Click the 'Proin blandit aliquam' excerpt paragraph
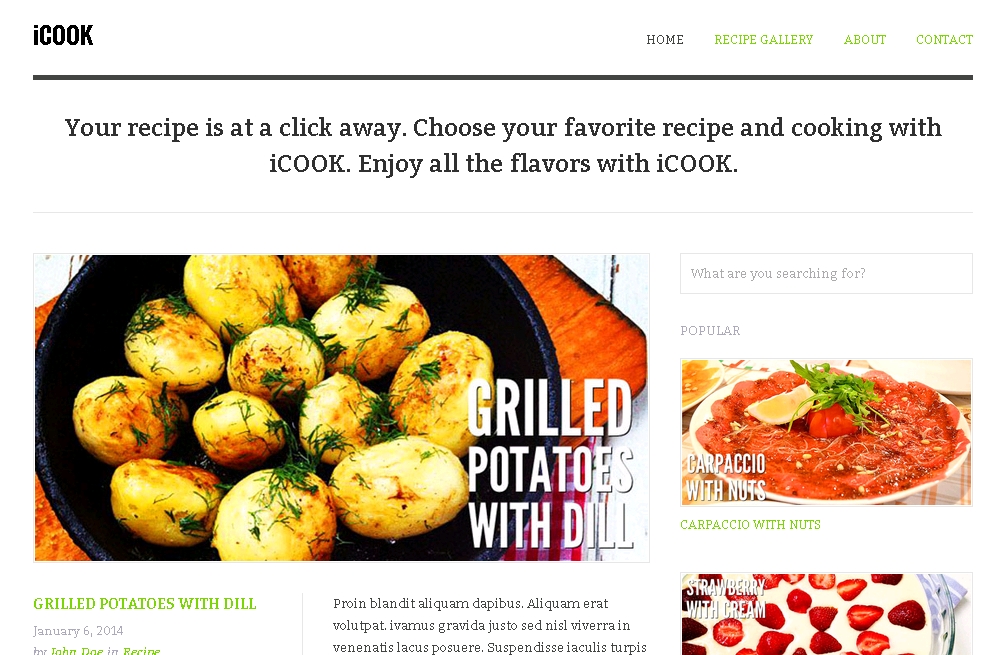Screen dimensions: 1006x655 pos(490,625)
